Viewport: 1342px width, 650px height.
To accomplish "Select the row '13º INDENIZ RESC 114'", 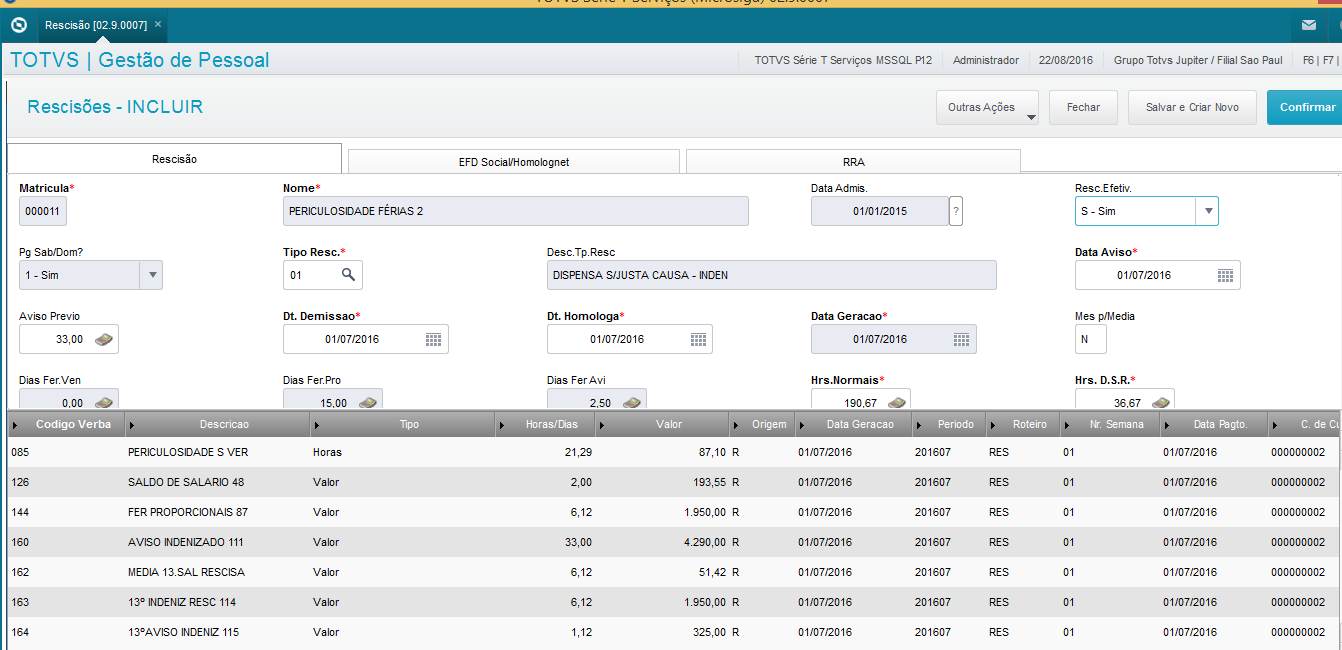I will [671, 602].
